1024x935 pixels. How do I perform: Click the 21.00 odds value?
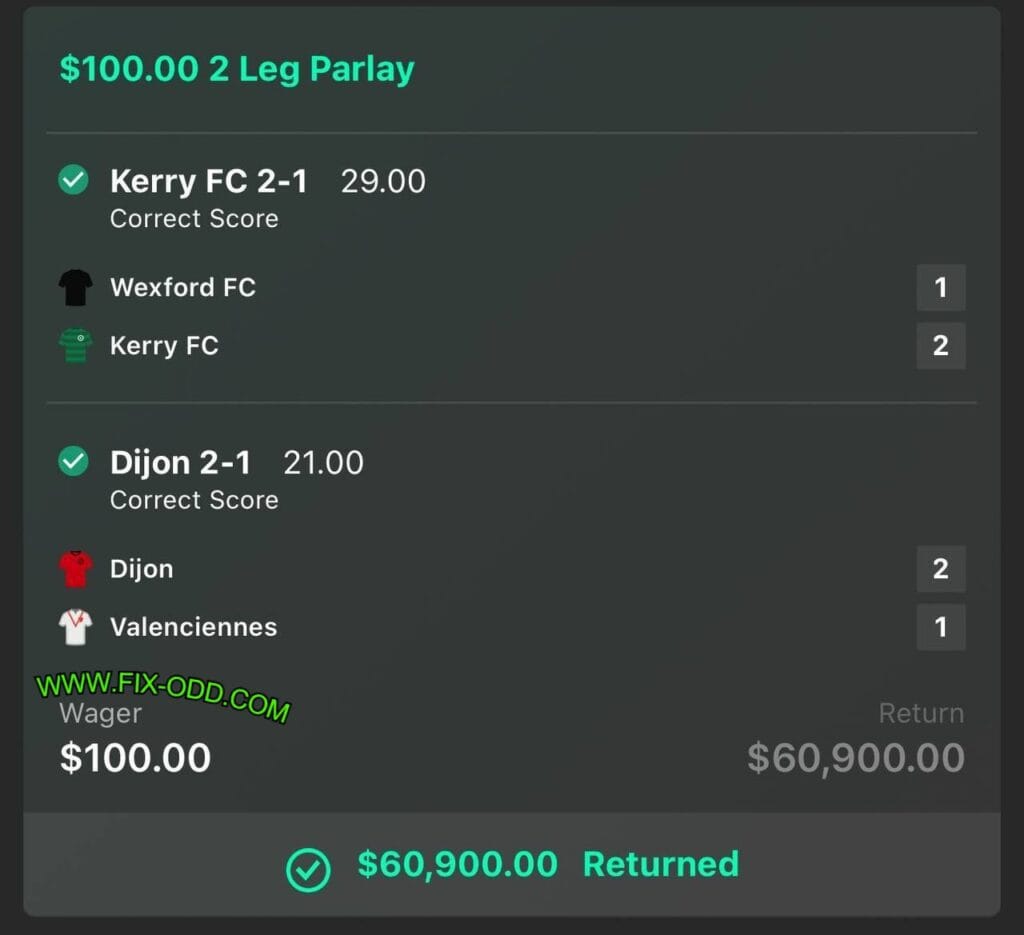[x=323, y=462]
